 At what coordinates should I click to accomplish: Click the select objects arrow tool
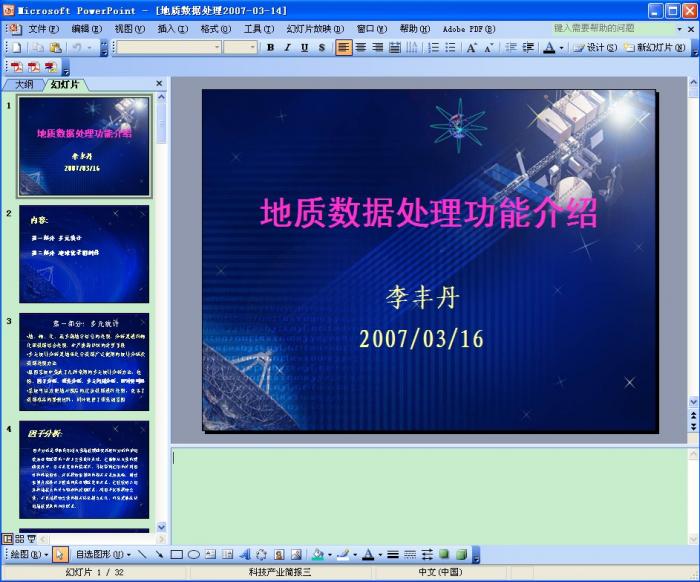coord(59,554)
